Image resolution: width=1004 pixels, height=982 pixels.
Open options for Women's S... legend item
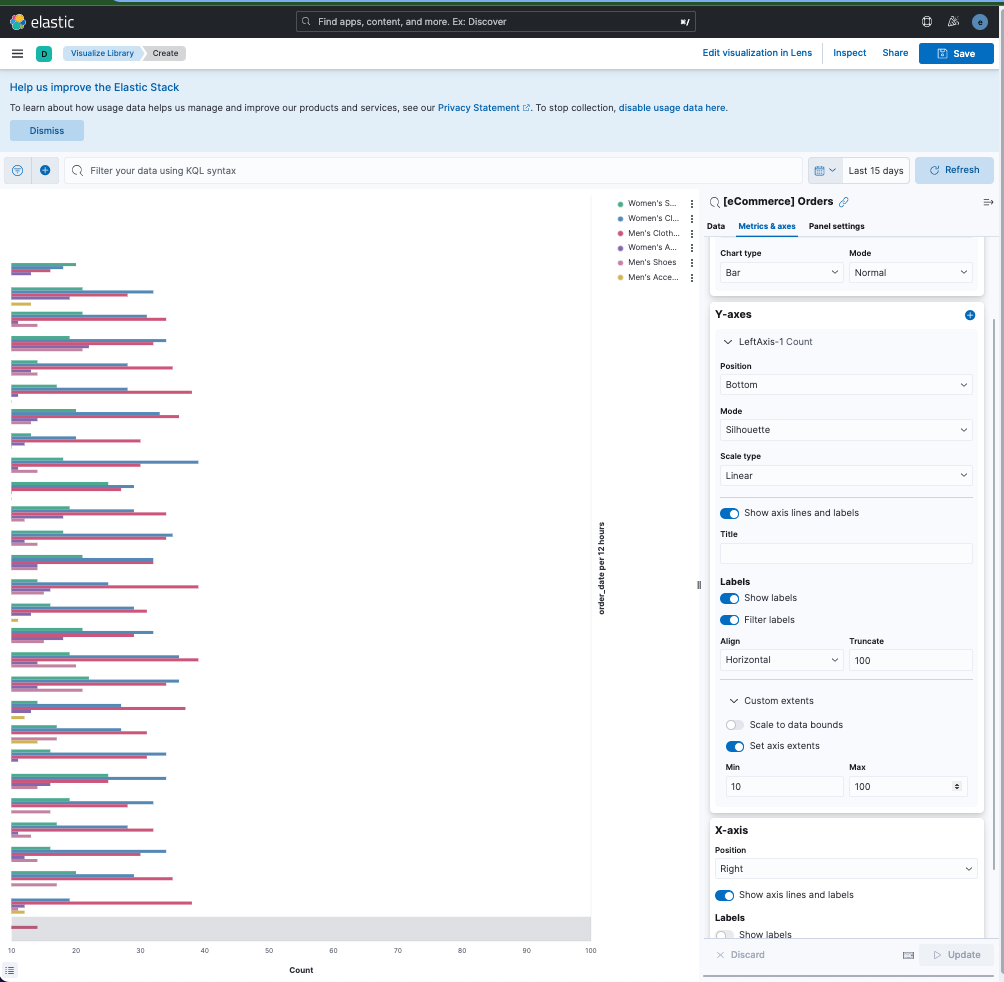pos(692,204)
